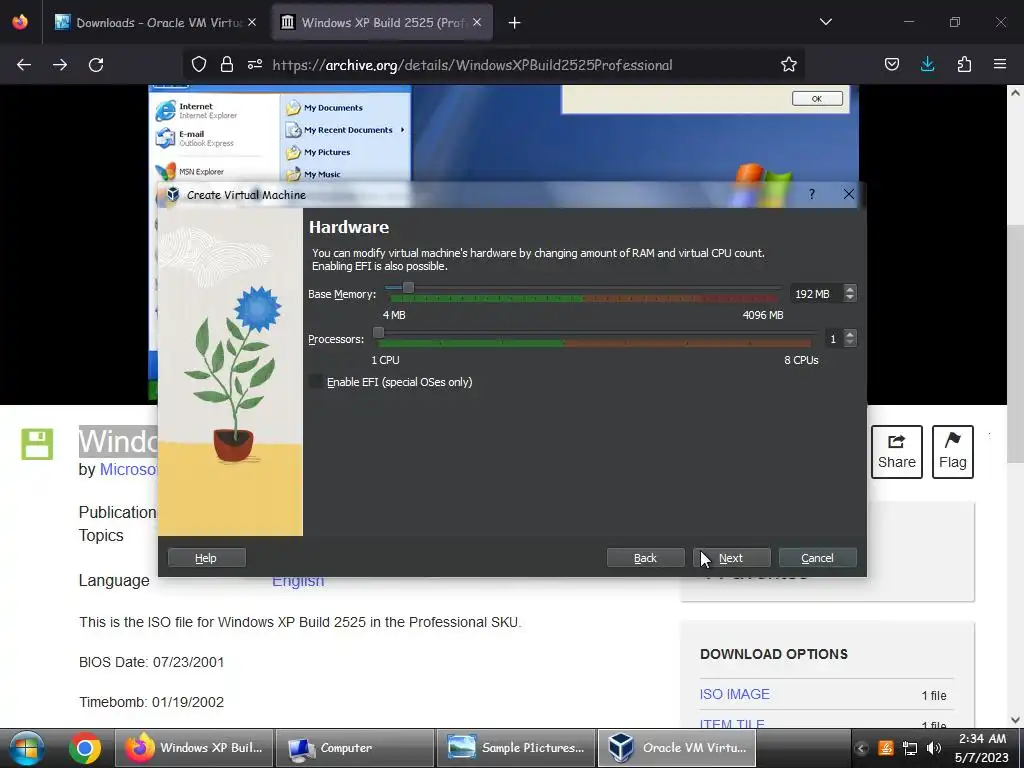
Task: Enable EFI (special OSes only) checkbox
Action: (316, 381)
